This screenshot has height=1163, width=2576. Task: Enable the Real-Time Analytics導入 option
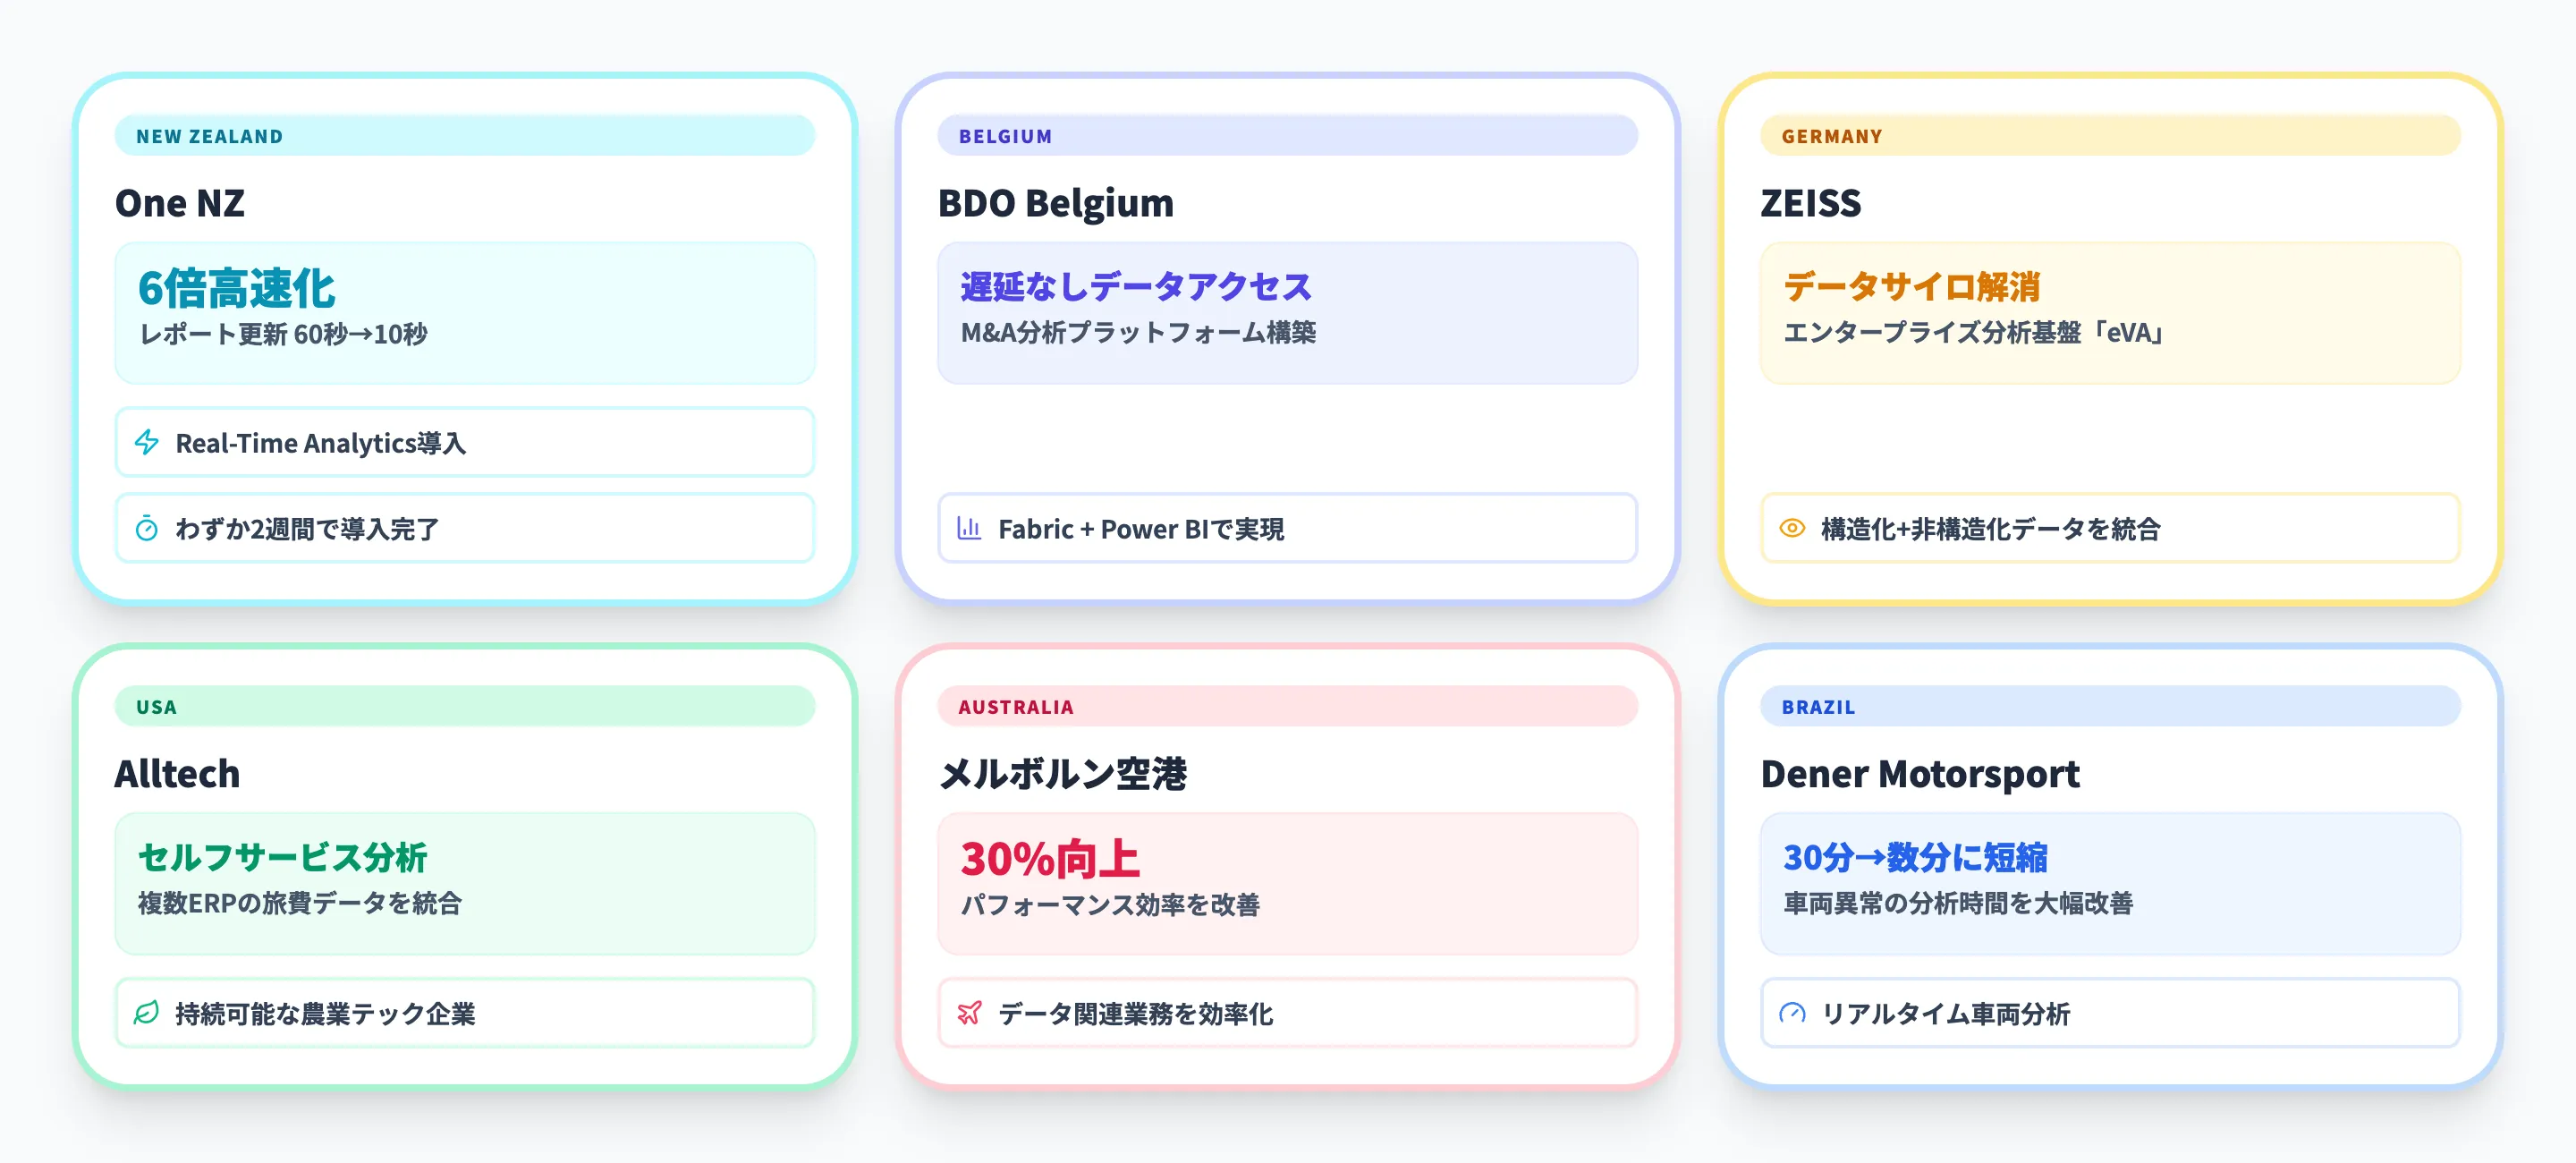[466, 442]
